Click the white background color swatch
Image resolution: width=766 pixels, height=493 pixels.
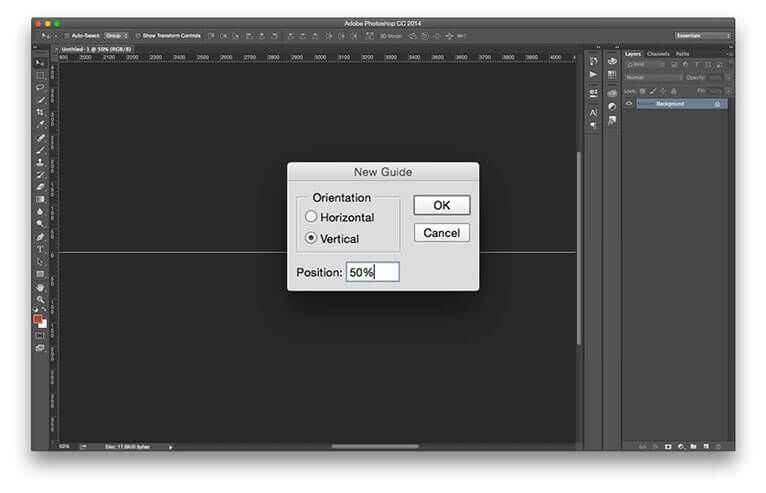click(44, 324)
